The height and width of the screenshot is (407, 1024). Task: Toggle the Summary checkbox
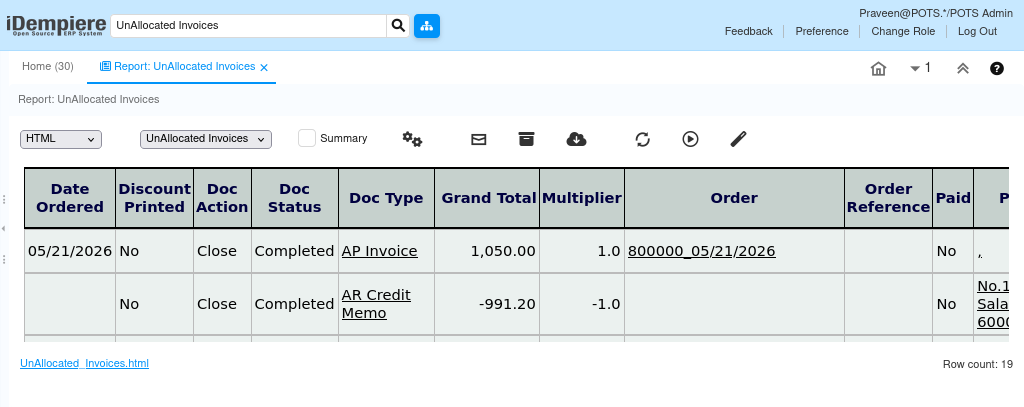coord(307,138)
